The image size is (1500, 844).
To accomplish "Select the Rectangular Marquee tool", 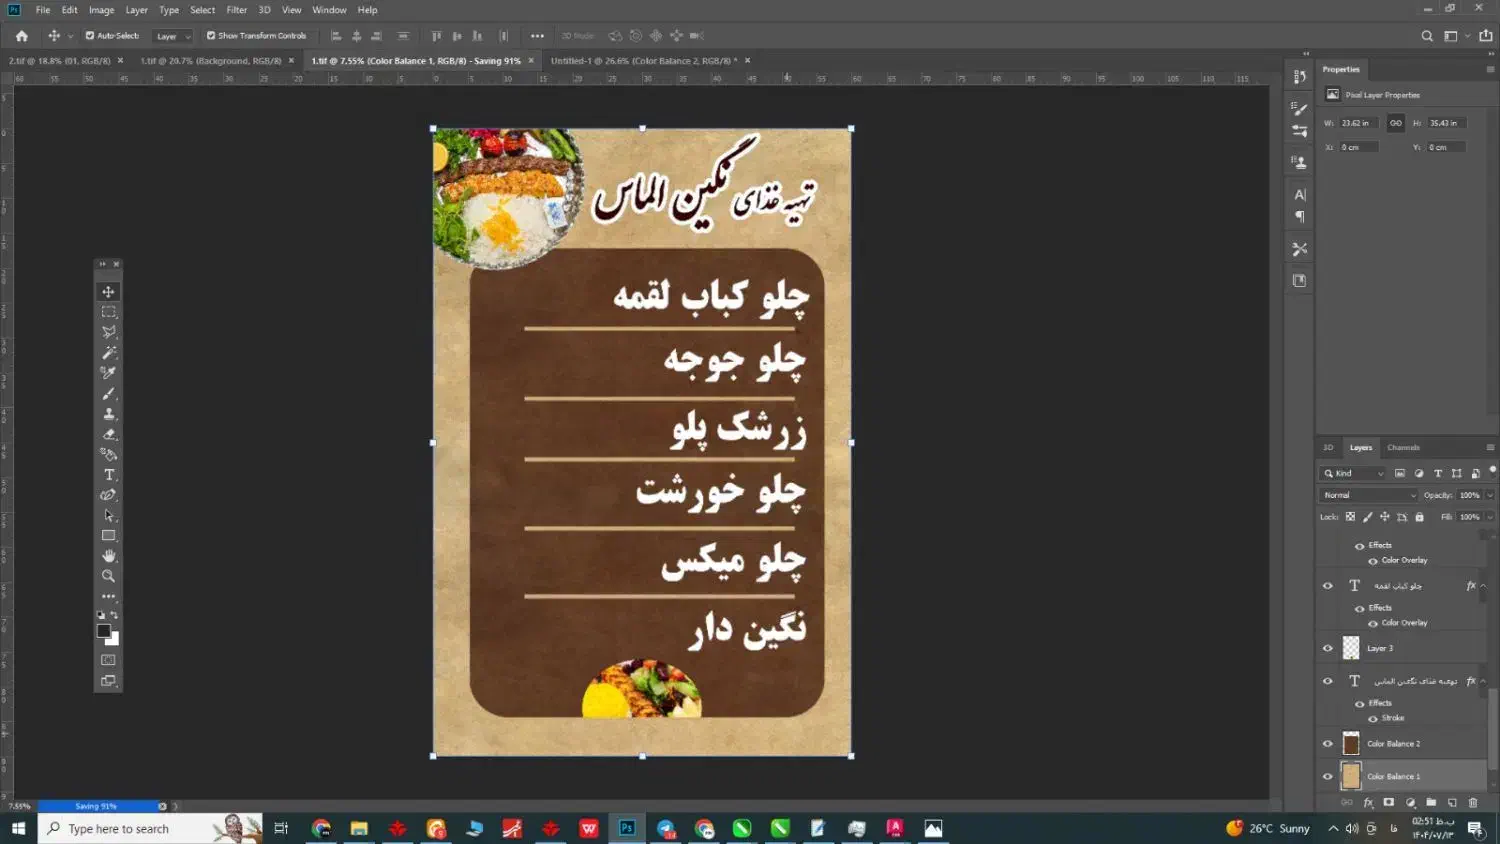I will 108,312.
